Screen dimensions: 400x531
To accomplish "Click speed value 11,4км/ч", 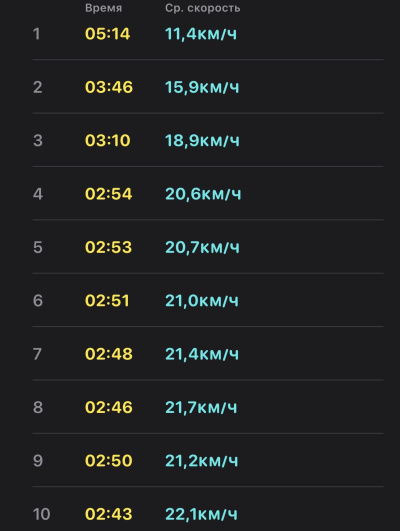I will coord(201,34).
